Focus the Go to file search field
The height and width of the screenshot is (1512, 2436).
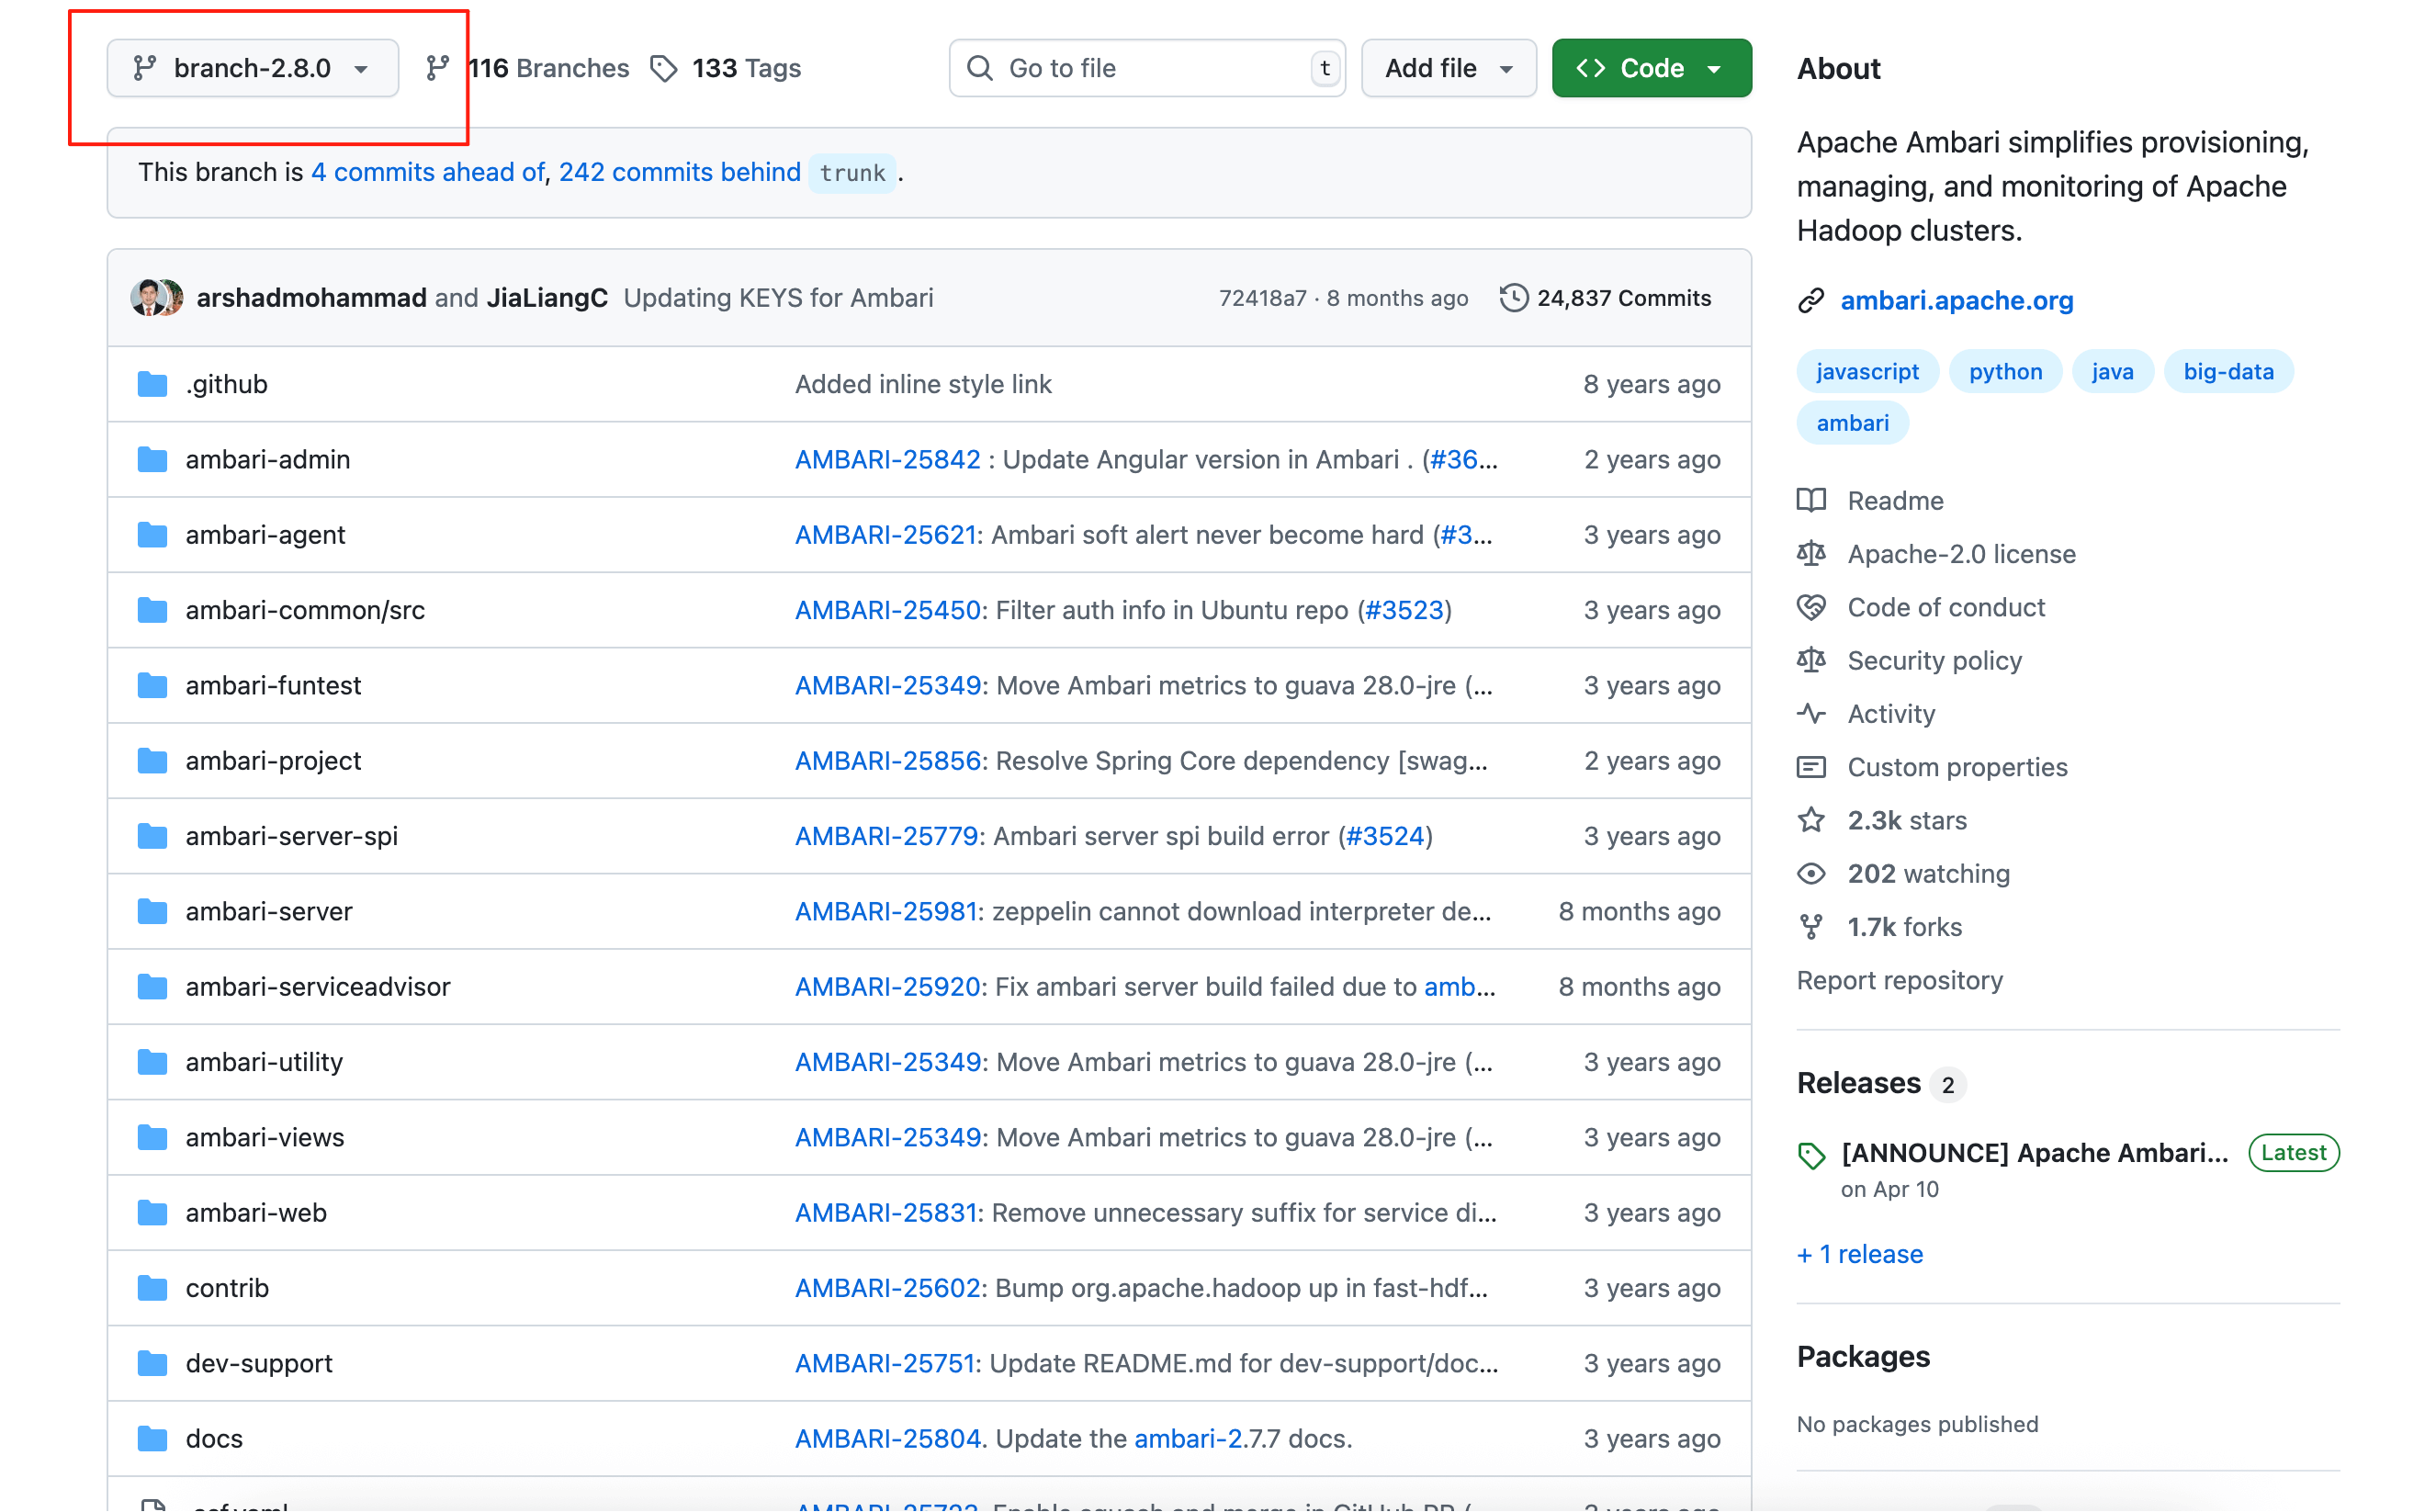coord(1147,68)
